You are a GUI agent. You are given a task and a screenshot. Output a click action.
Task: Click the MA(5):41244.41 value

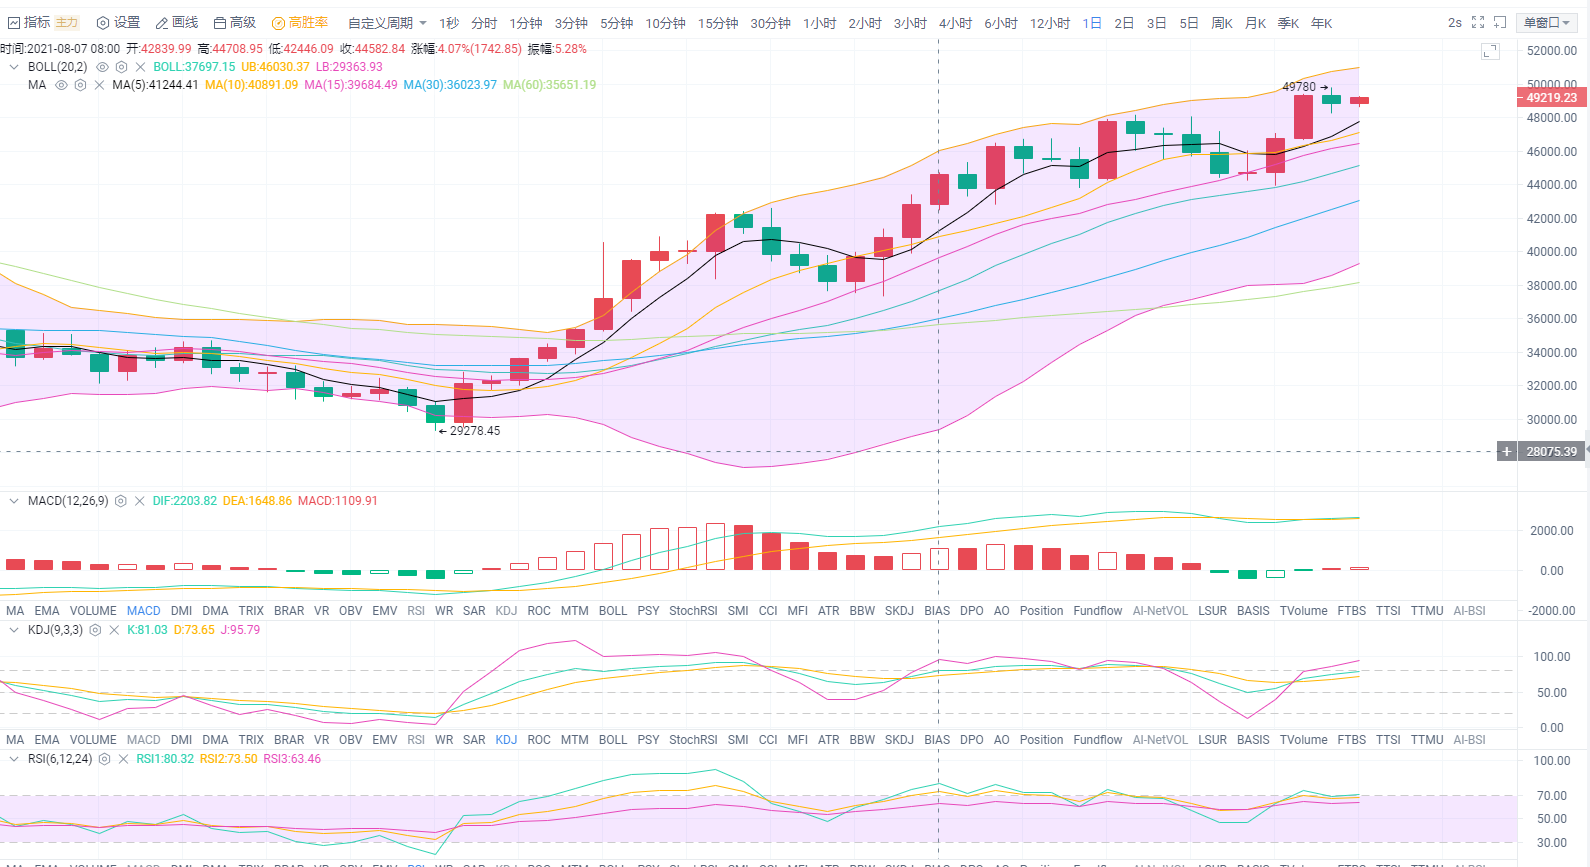pyautogui.click(x=155, y=85)
